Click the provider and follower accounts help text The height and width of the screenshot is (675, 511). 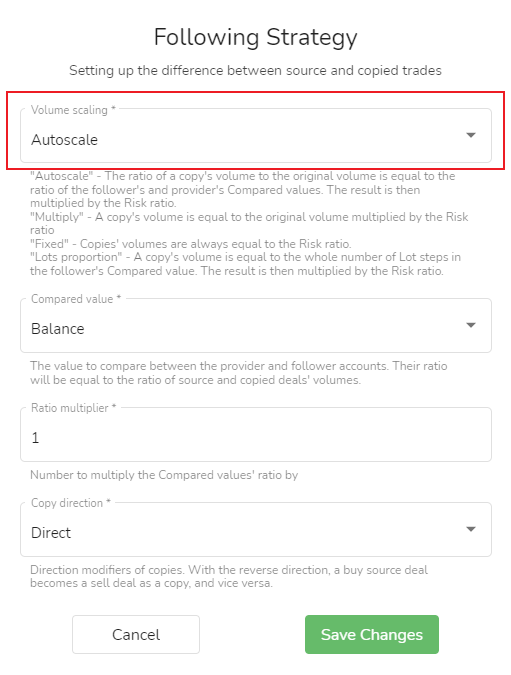coord(238,373)
